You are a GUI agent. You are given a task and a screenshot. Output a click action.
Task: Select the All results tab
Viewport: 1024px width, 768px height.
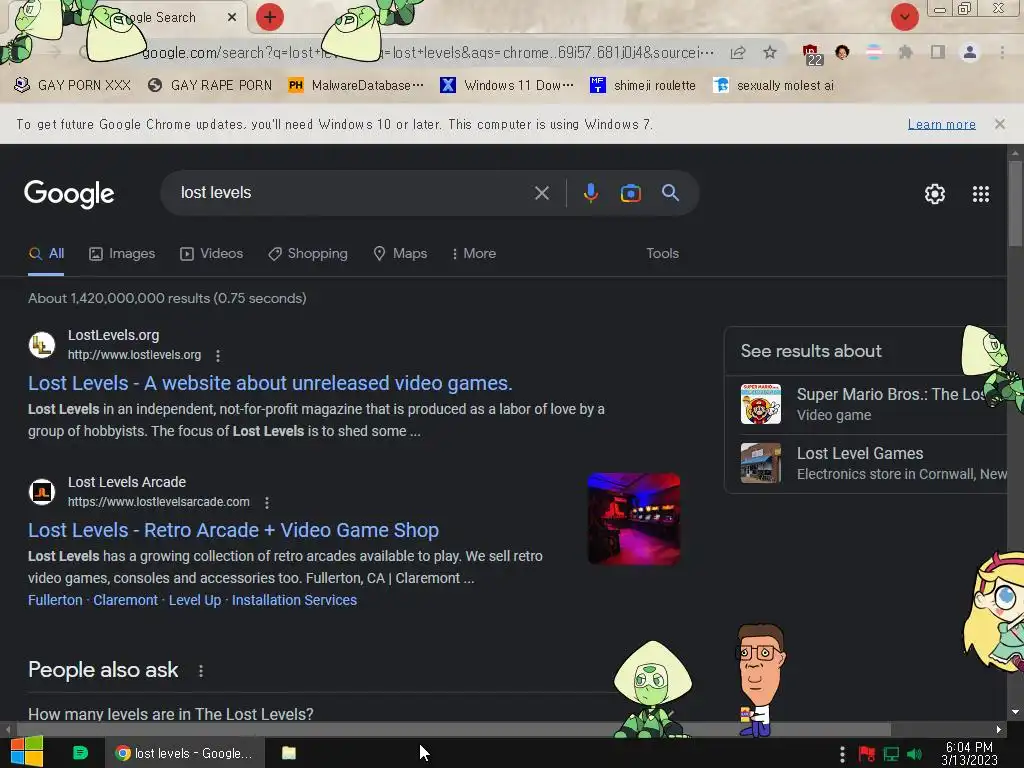coord(46,253)
